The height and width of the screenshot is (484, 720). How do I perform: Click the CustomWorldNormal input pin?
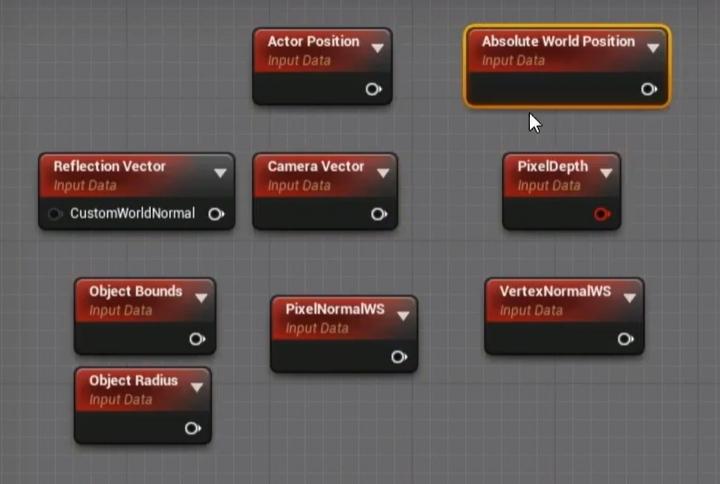click(x=55, y=214)
